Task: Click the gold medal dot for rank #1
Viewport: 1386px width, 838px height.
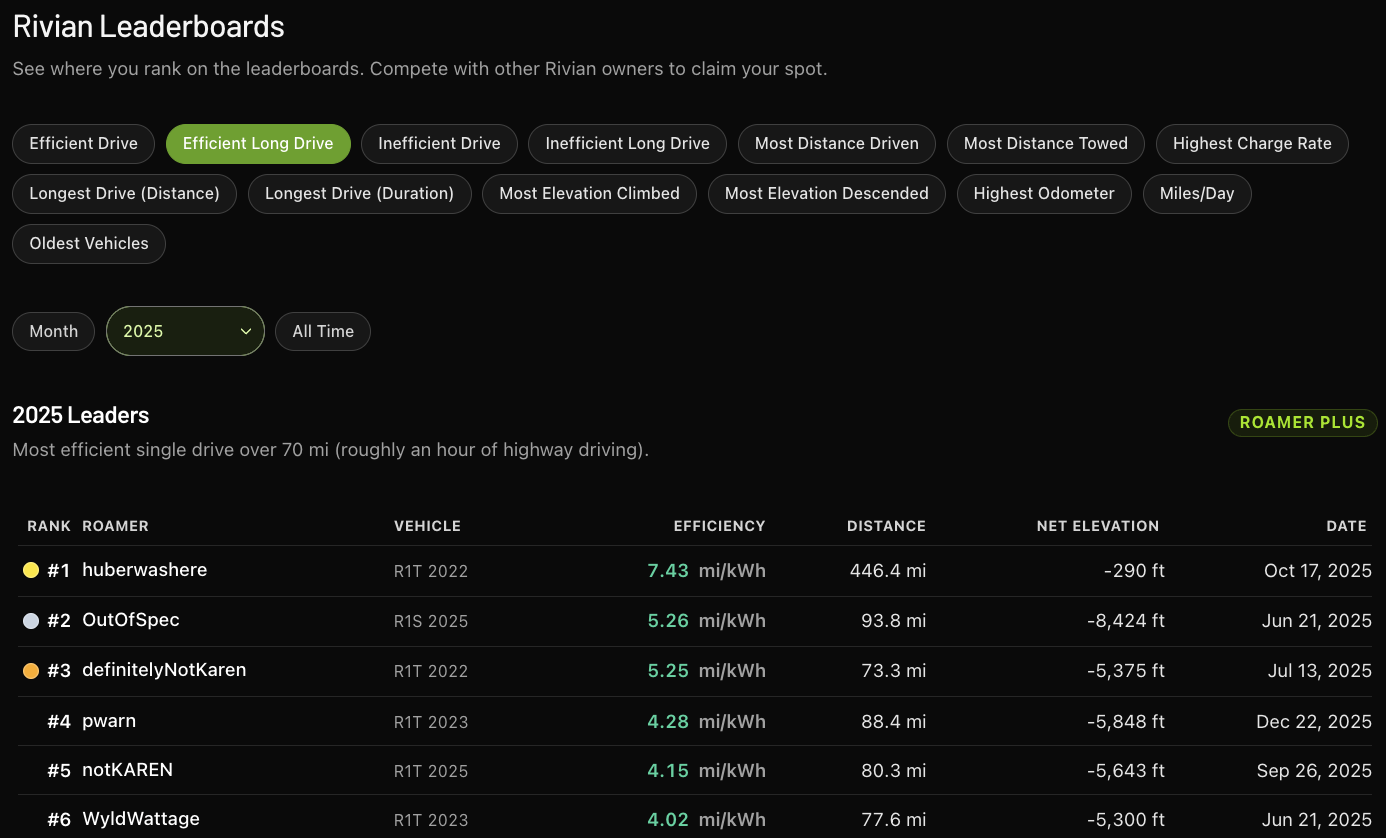Action: (31, 570)
